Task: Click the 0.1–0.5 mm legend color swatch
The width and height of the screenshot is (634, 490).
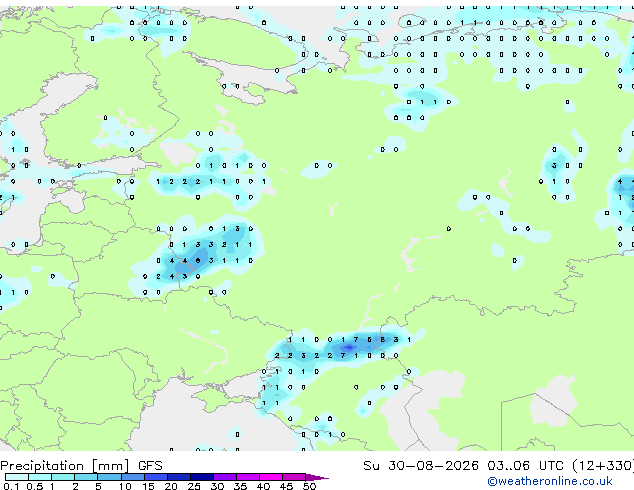Action: pos(17,477)
